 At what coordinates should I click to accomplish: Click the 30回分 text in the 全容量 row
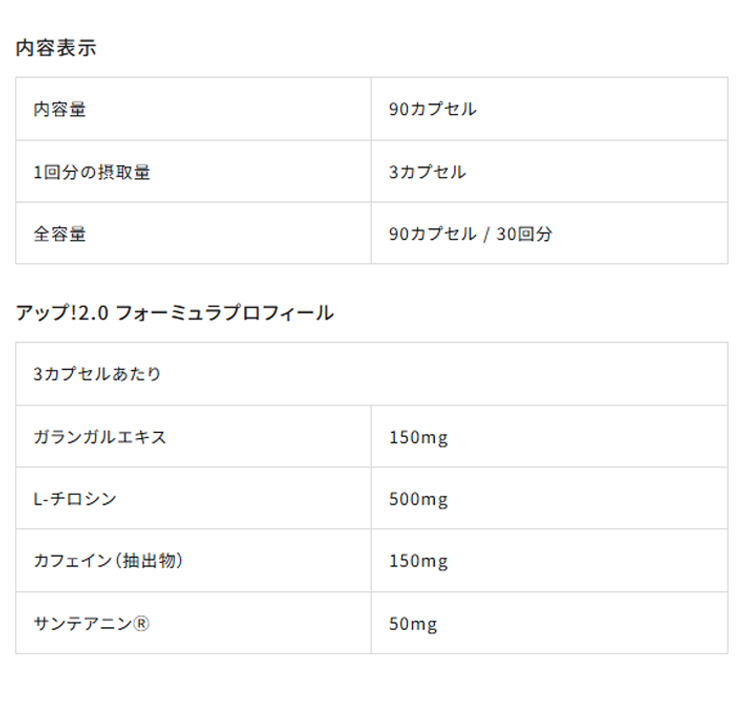[x=524, y=234]
